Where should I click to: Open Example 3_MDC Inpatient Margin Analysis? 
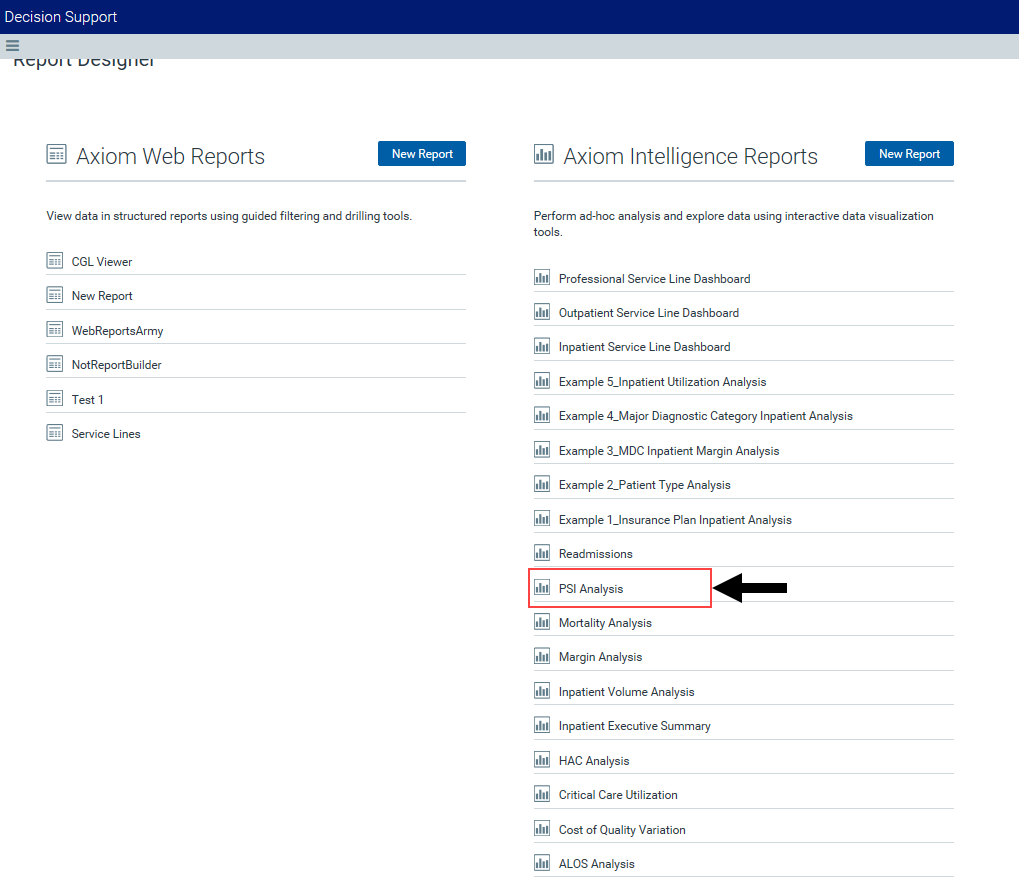pyautogui.click(x=669, y=451)
